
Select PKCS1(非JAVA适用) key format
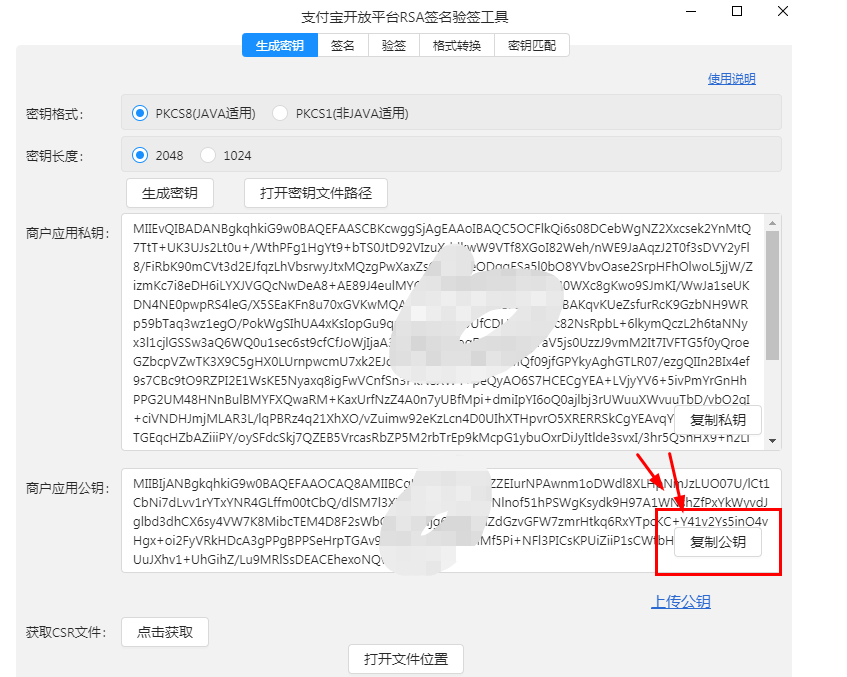click(x=340, y=113)
